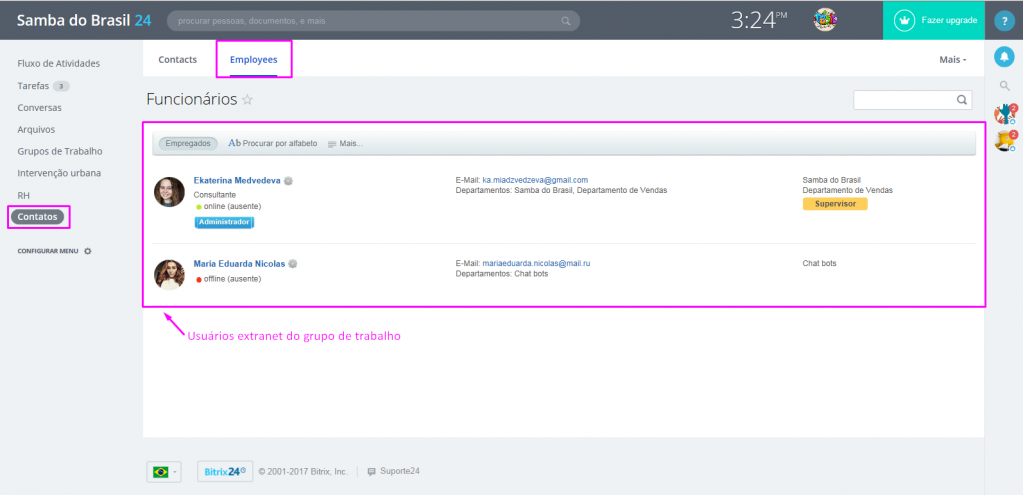
Task: Open Tarefas in sidebar
Action: coord(33,85)
